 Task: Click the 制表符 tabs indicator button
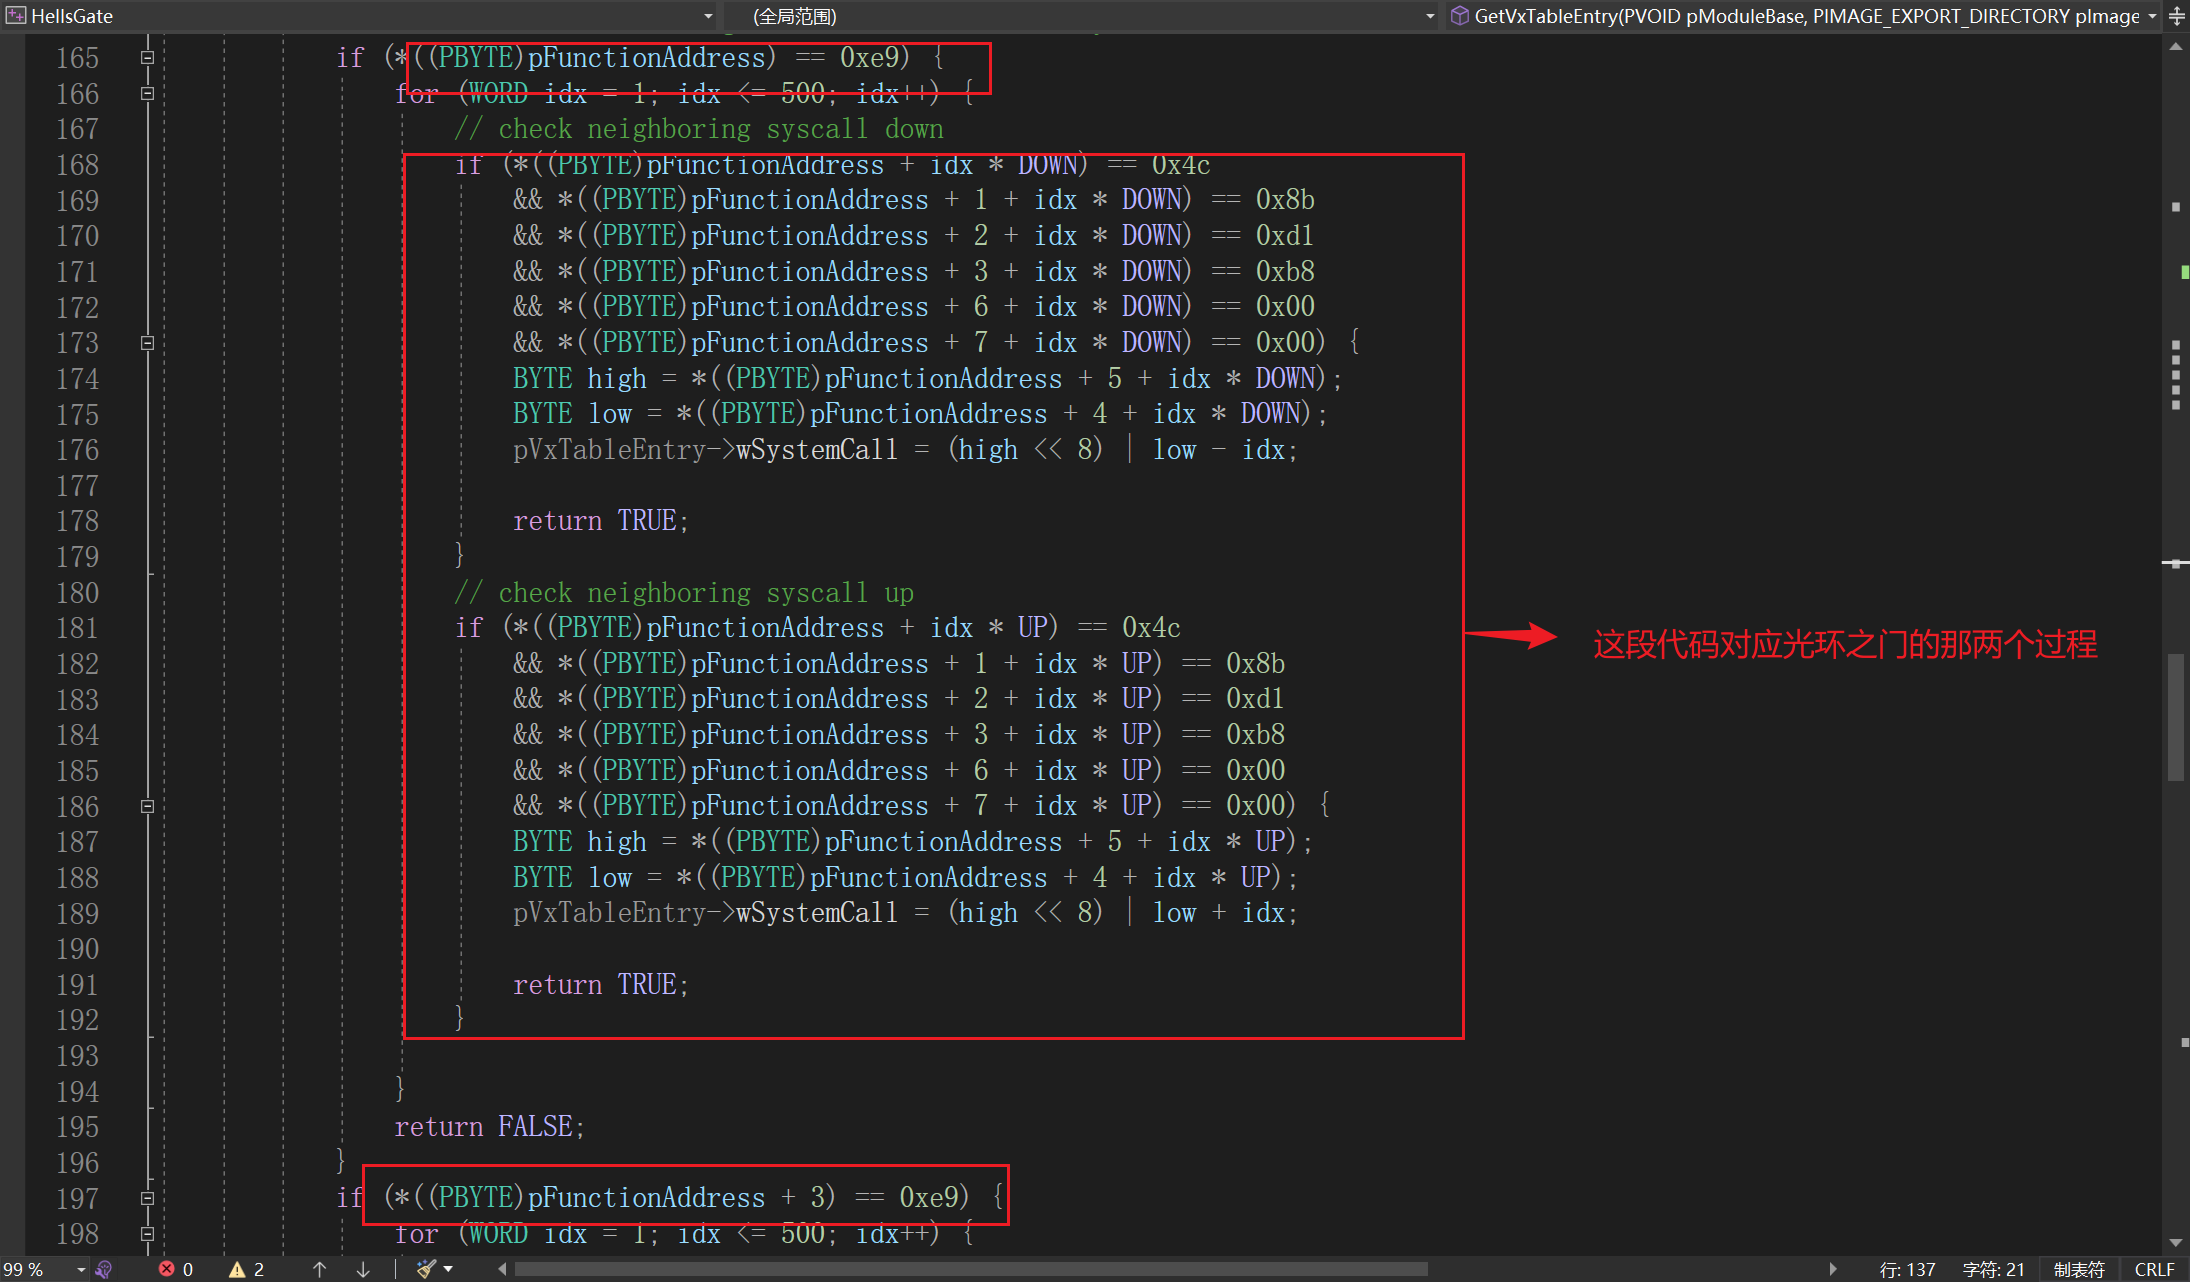pos(2079,1269)
